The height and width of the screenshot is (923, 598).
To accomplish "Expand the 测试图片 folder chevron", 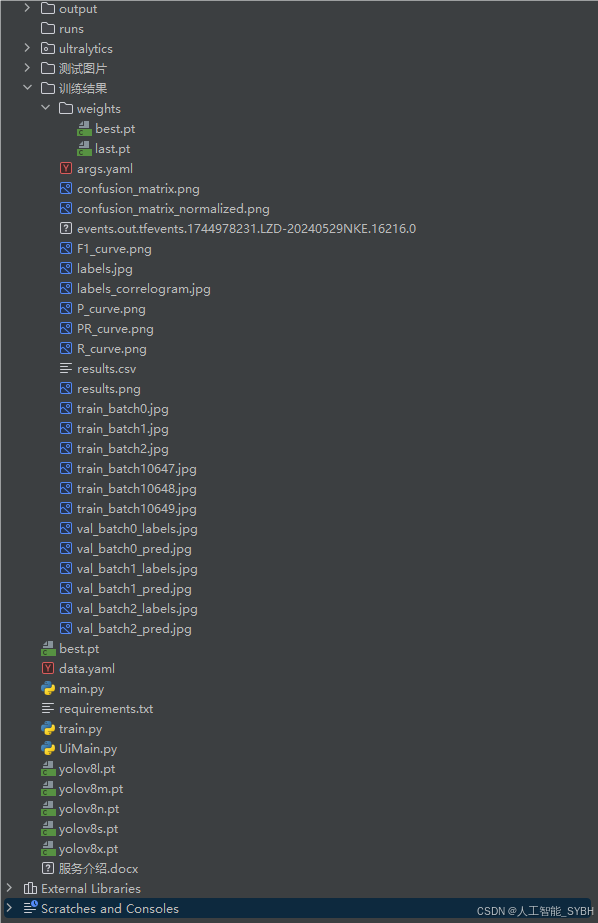I will pyautogui.click(x=27, y=68).
